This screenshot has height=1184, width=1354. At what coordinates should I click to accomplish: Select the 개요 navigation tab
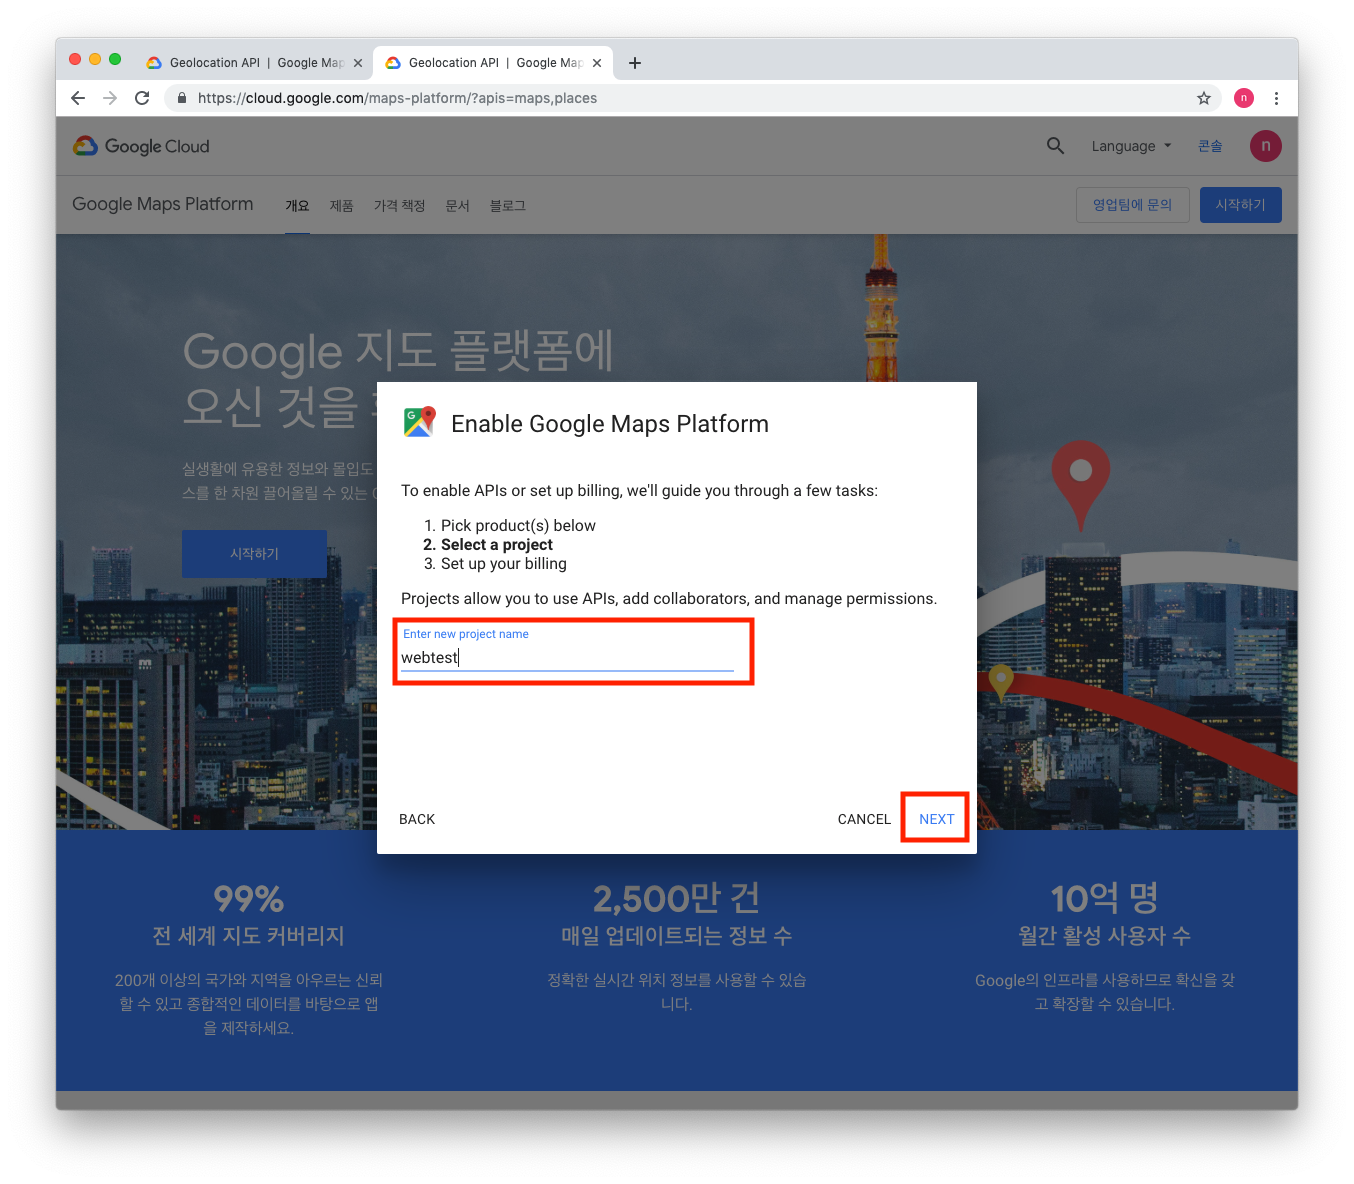pyautogui.click(x=297, y=205)
